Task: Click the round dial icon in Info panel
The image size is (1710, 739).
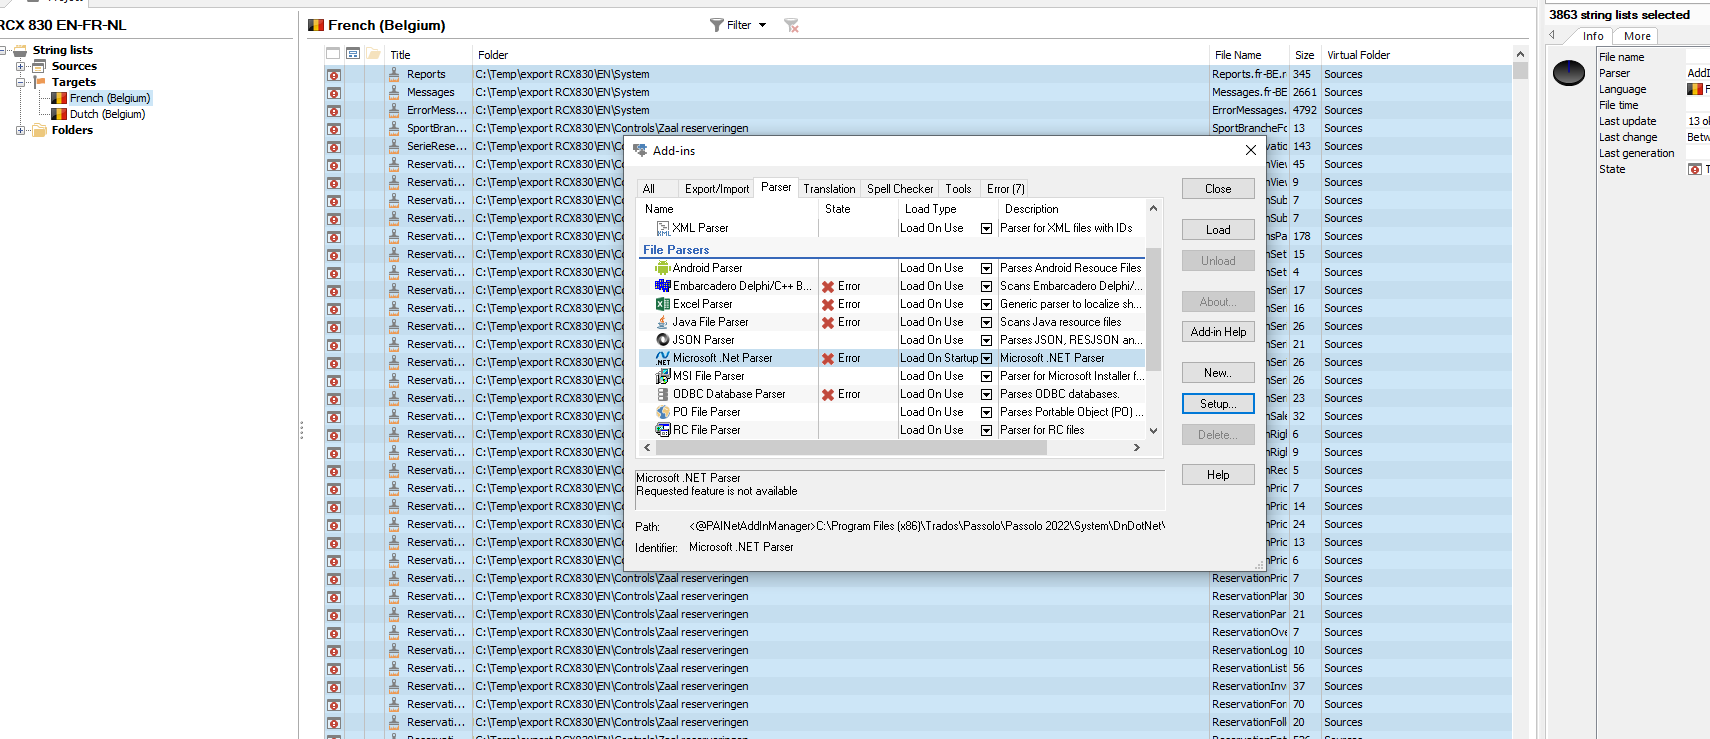Action: 1568,73
